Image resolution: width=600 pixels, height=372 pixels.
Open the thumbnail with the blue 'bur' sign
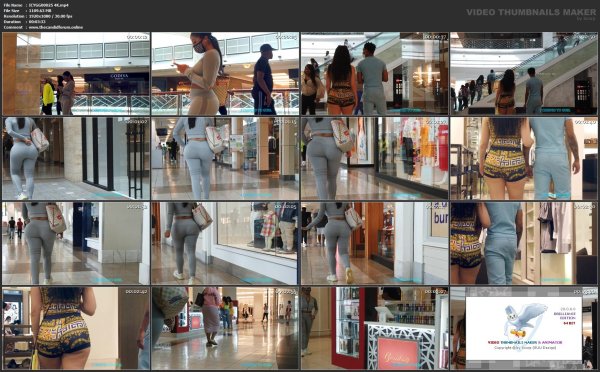click(375, 243)
